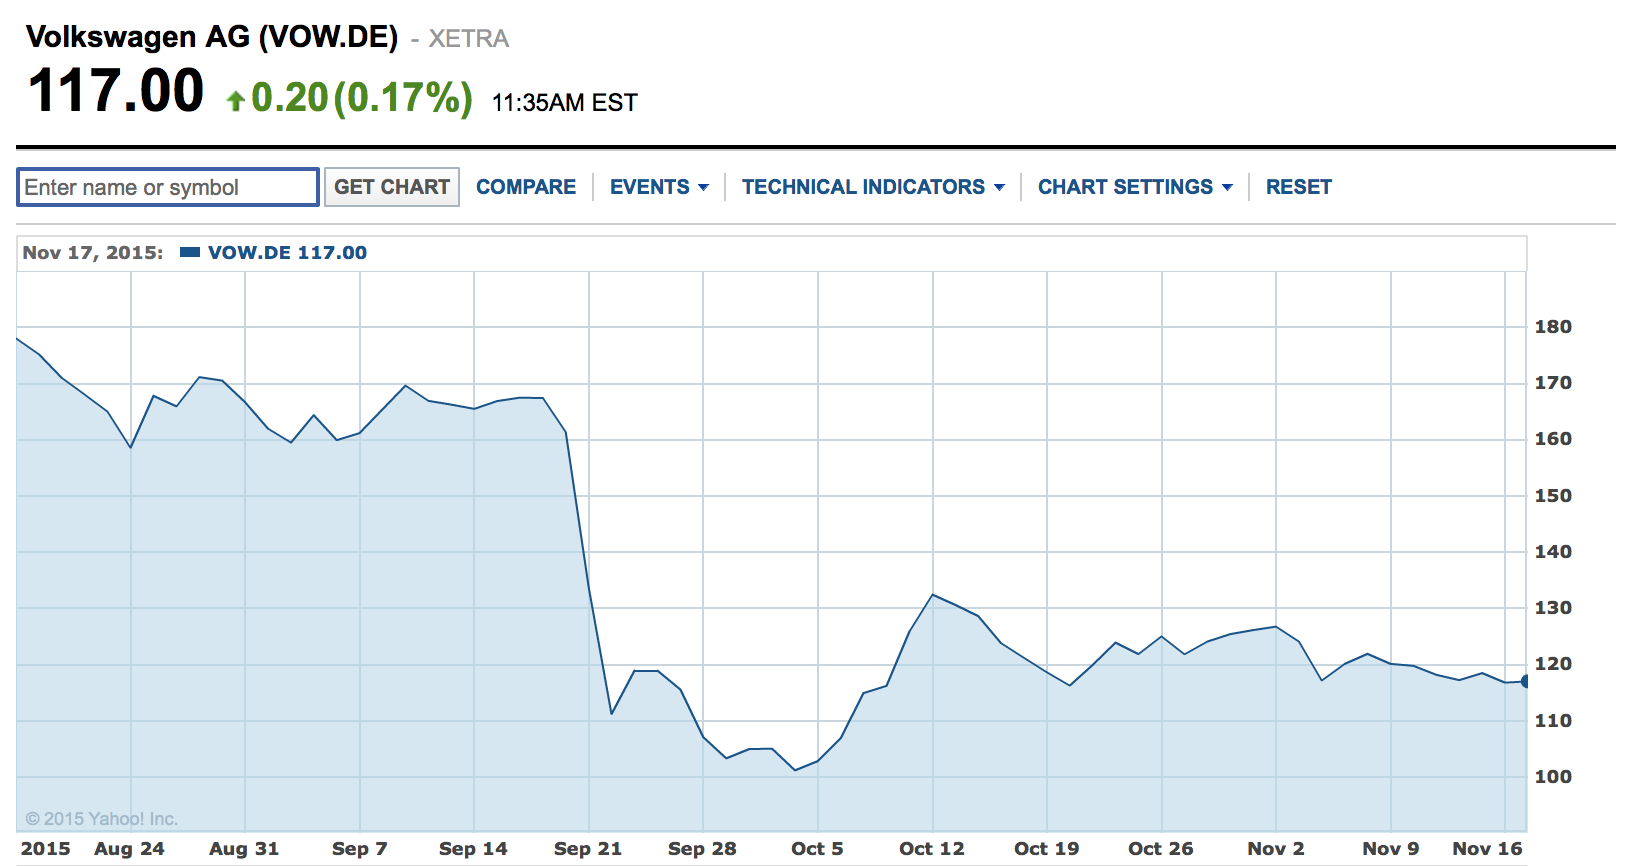Click the Sep 28 x-axis label
The width and height of the screenshot is (1626, 866).
coord(702,849)
